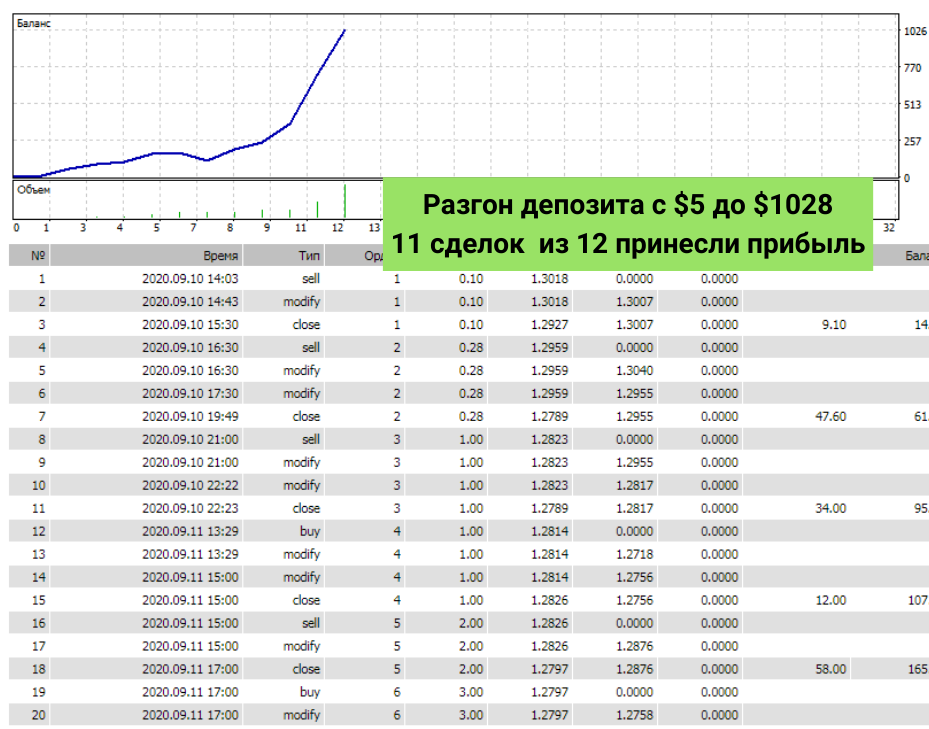The height and width of the screenshot is (729, 929).
Task: Click row number 9 in № column
Action: click(x=42, y=462)
